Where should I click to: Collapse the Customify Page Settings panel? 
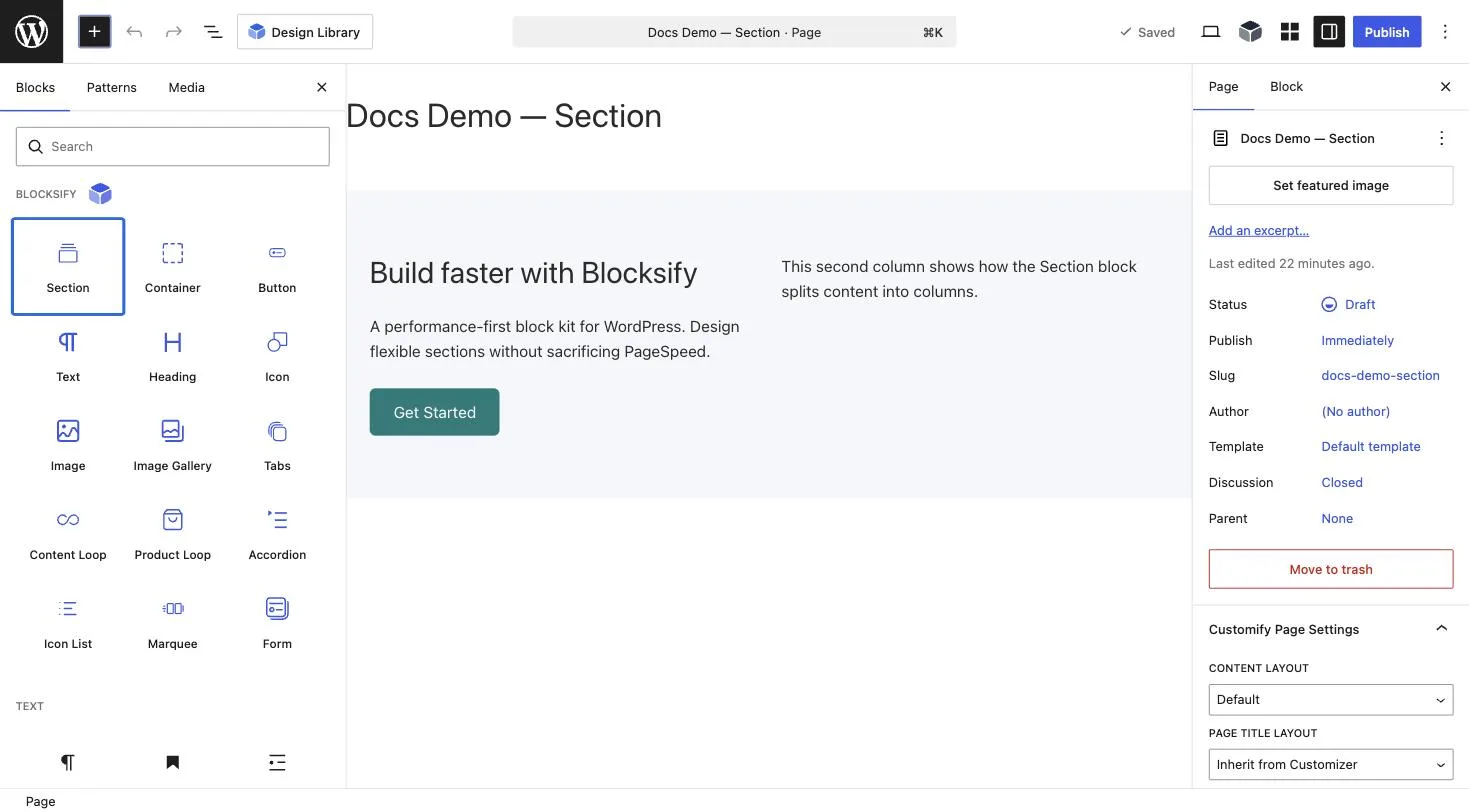(1330, 629)
